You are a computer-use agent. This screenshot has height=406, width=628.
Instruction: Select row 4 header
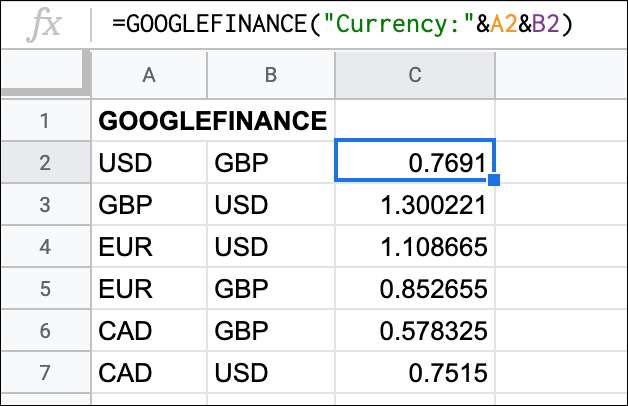pyautogui.click(x=45, y=246)
